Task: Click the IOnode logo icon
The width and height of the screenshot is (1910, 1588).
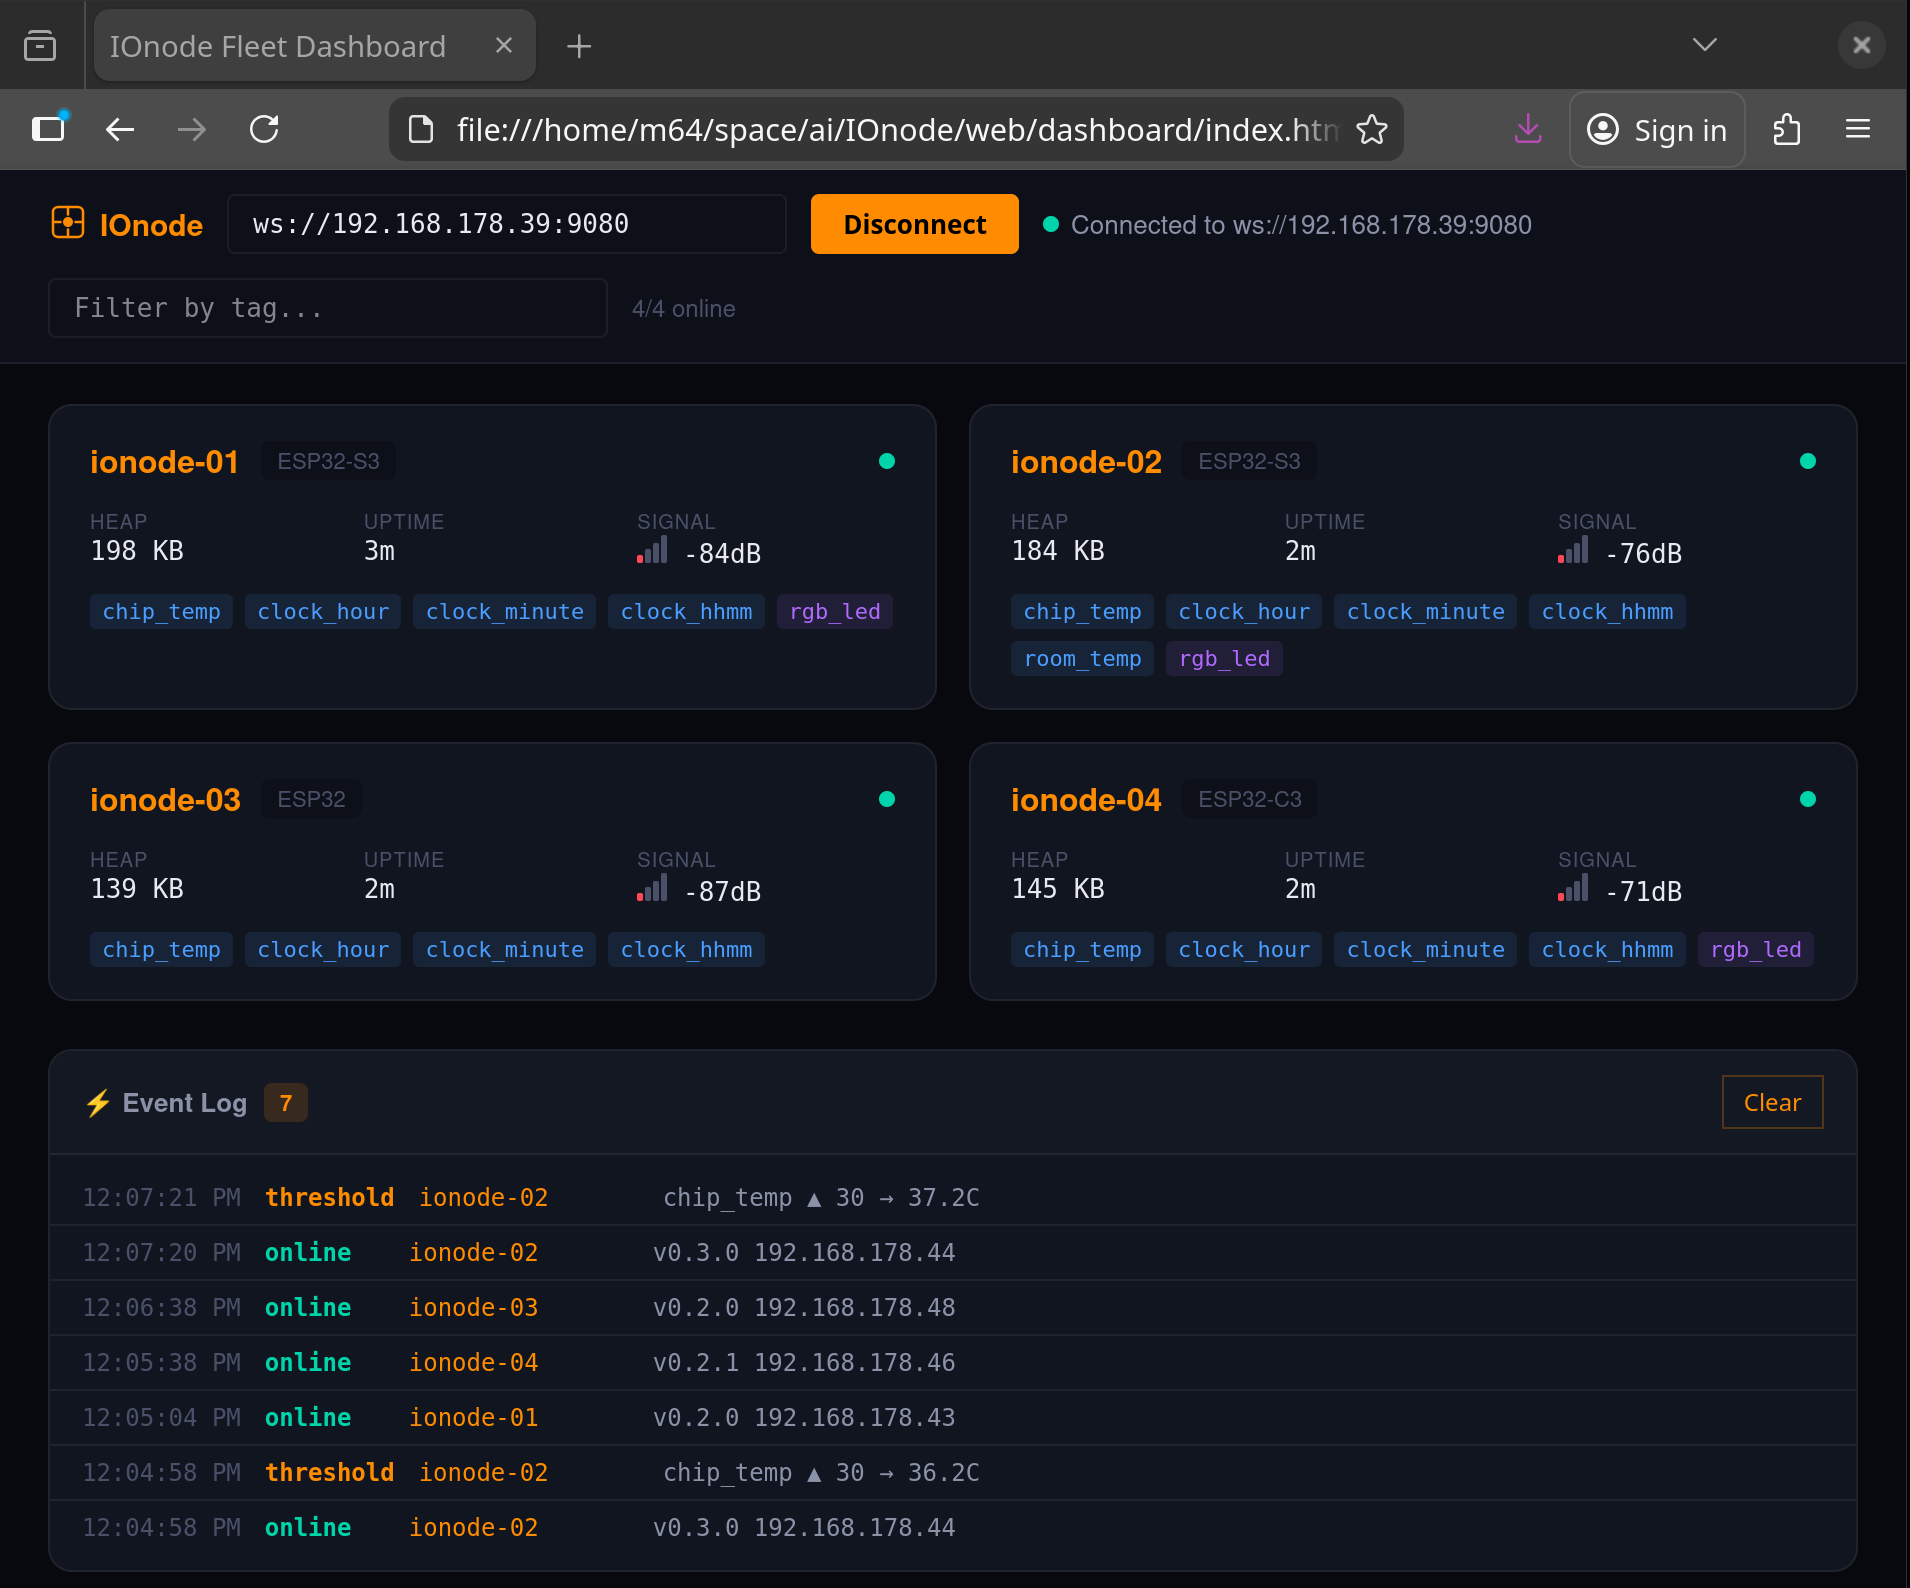Action: pyautogui.click(x=66, y=224)
